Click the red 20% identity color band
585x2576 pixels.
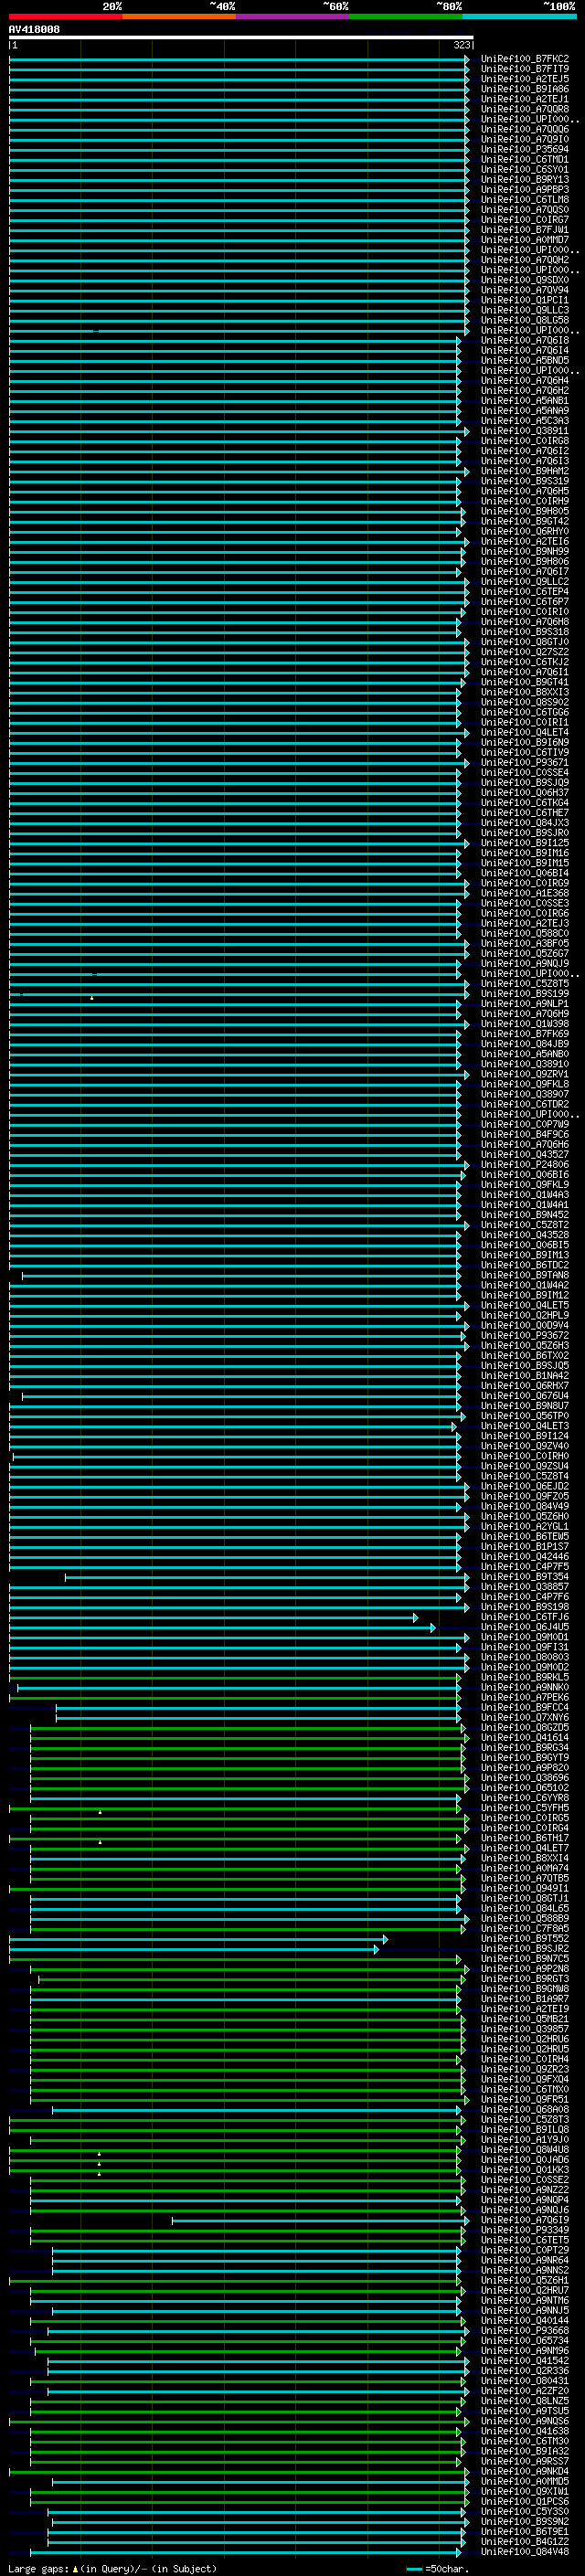(x=65, y=16)
